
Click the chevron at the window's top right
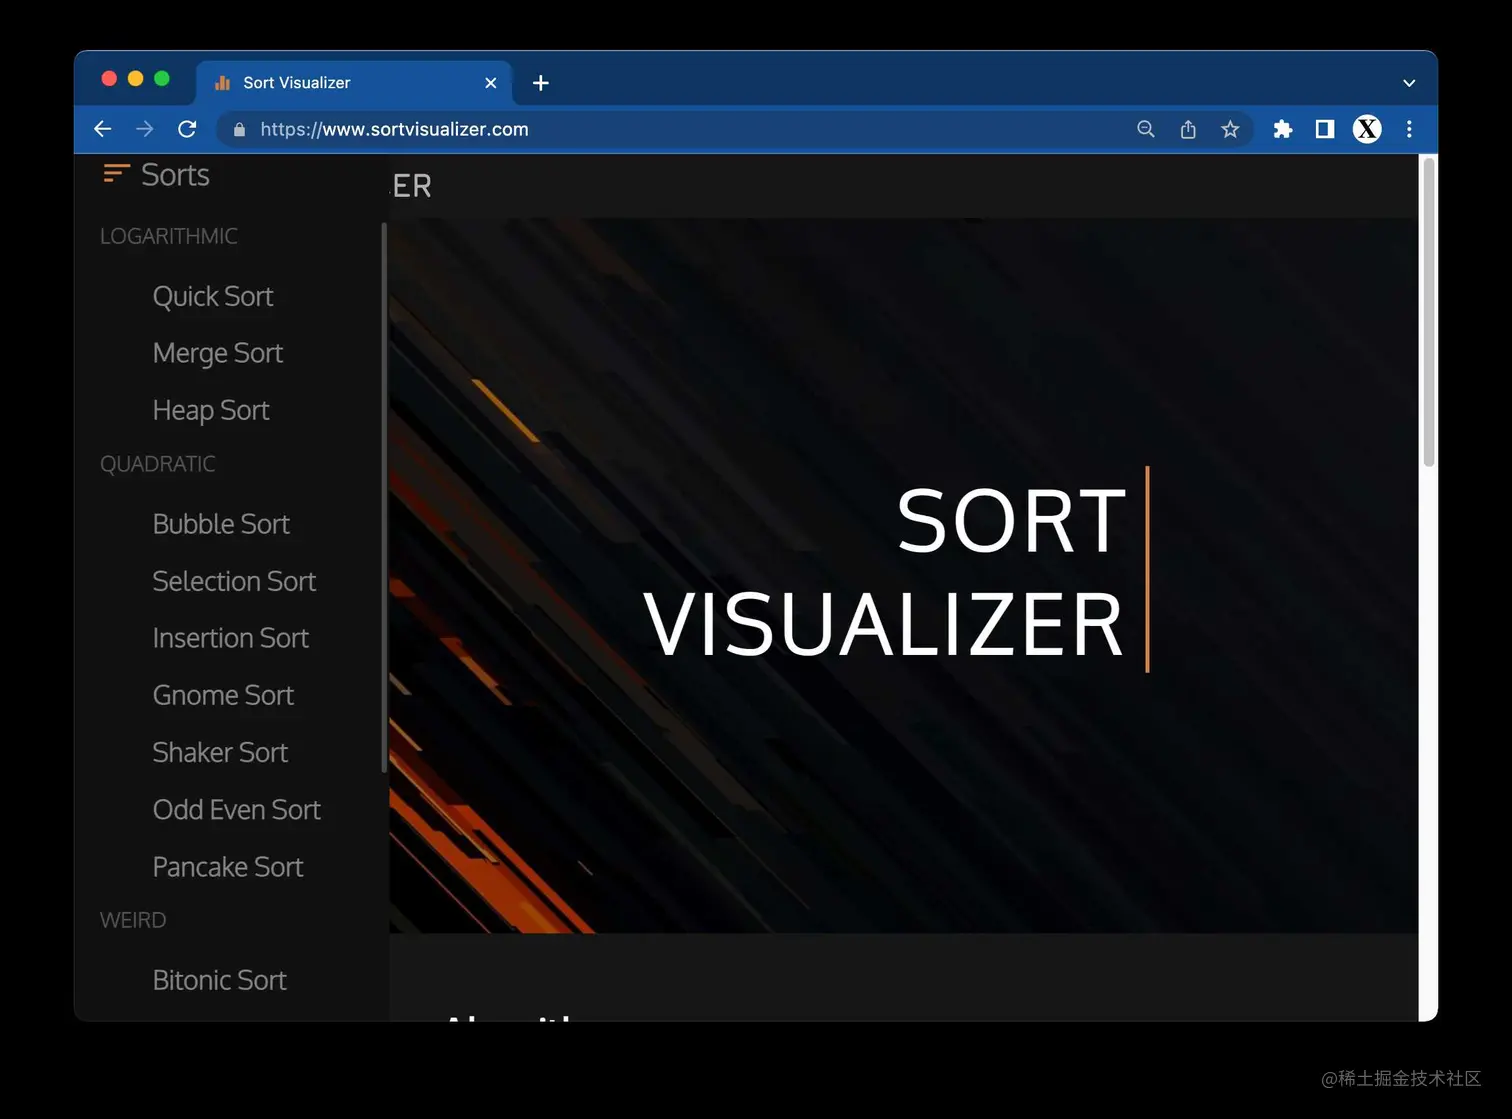[x=1408, y=83]
